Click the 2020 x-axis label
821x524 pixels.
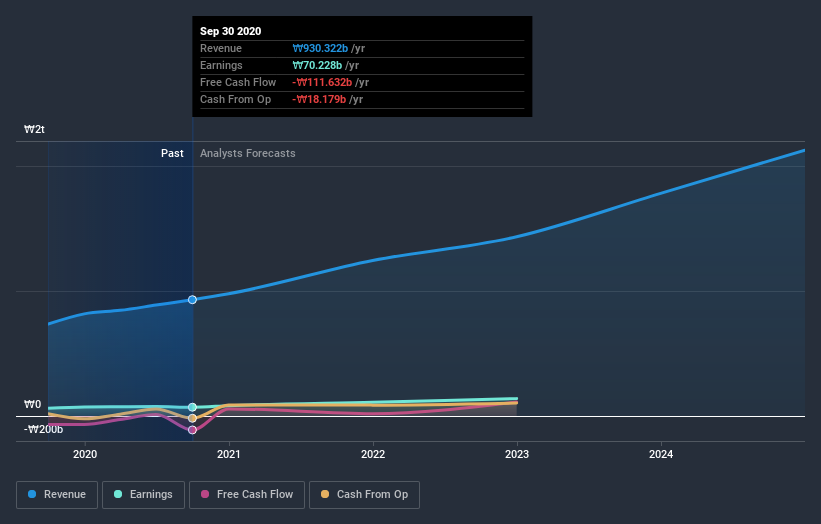pos(85,454)
